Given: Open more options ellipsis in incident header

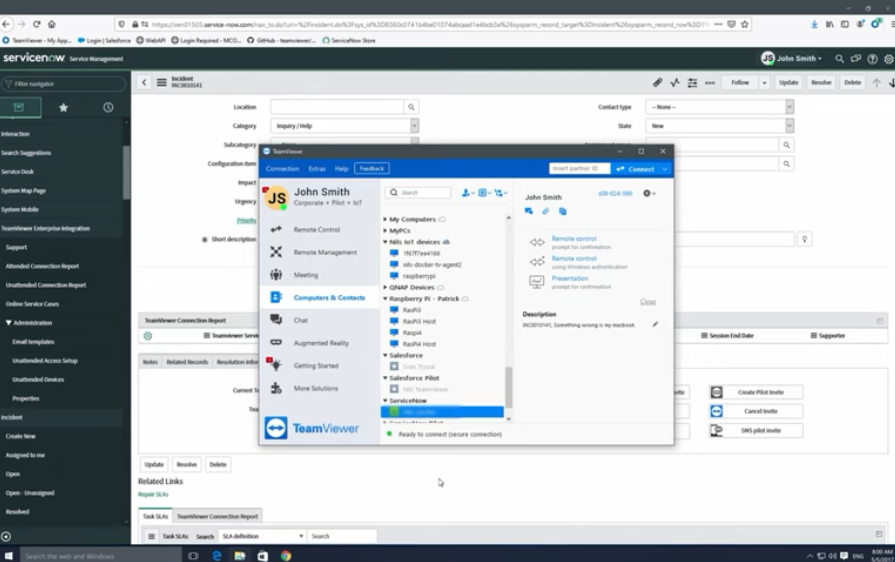Looking at the screenshot, I should click(x=710, y=83).
